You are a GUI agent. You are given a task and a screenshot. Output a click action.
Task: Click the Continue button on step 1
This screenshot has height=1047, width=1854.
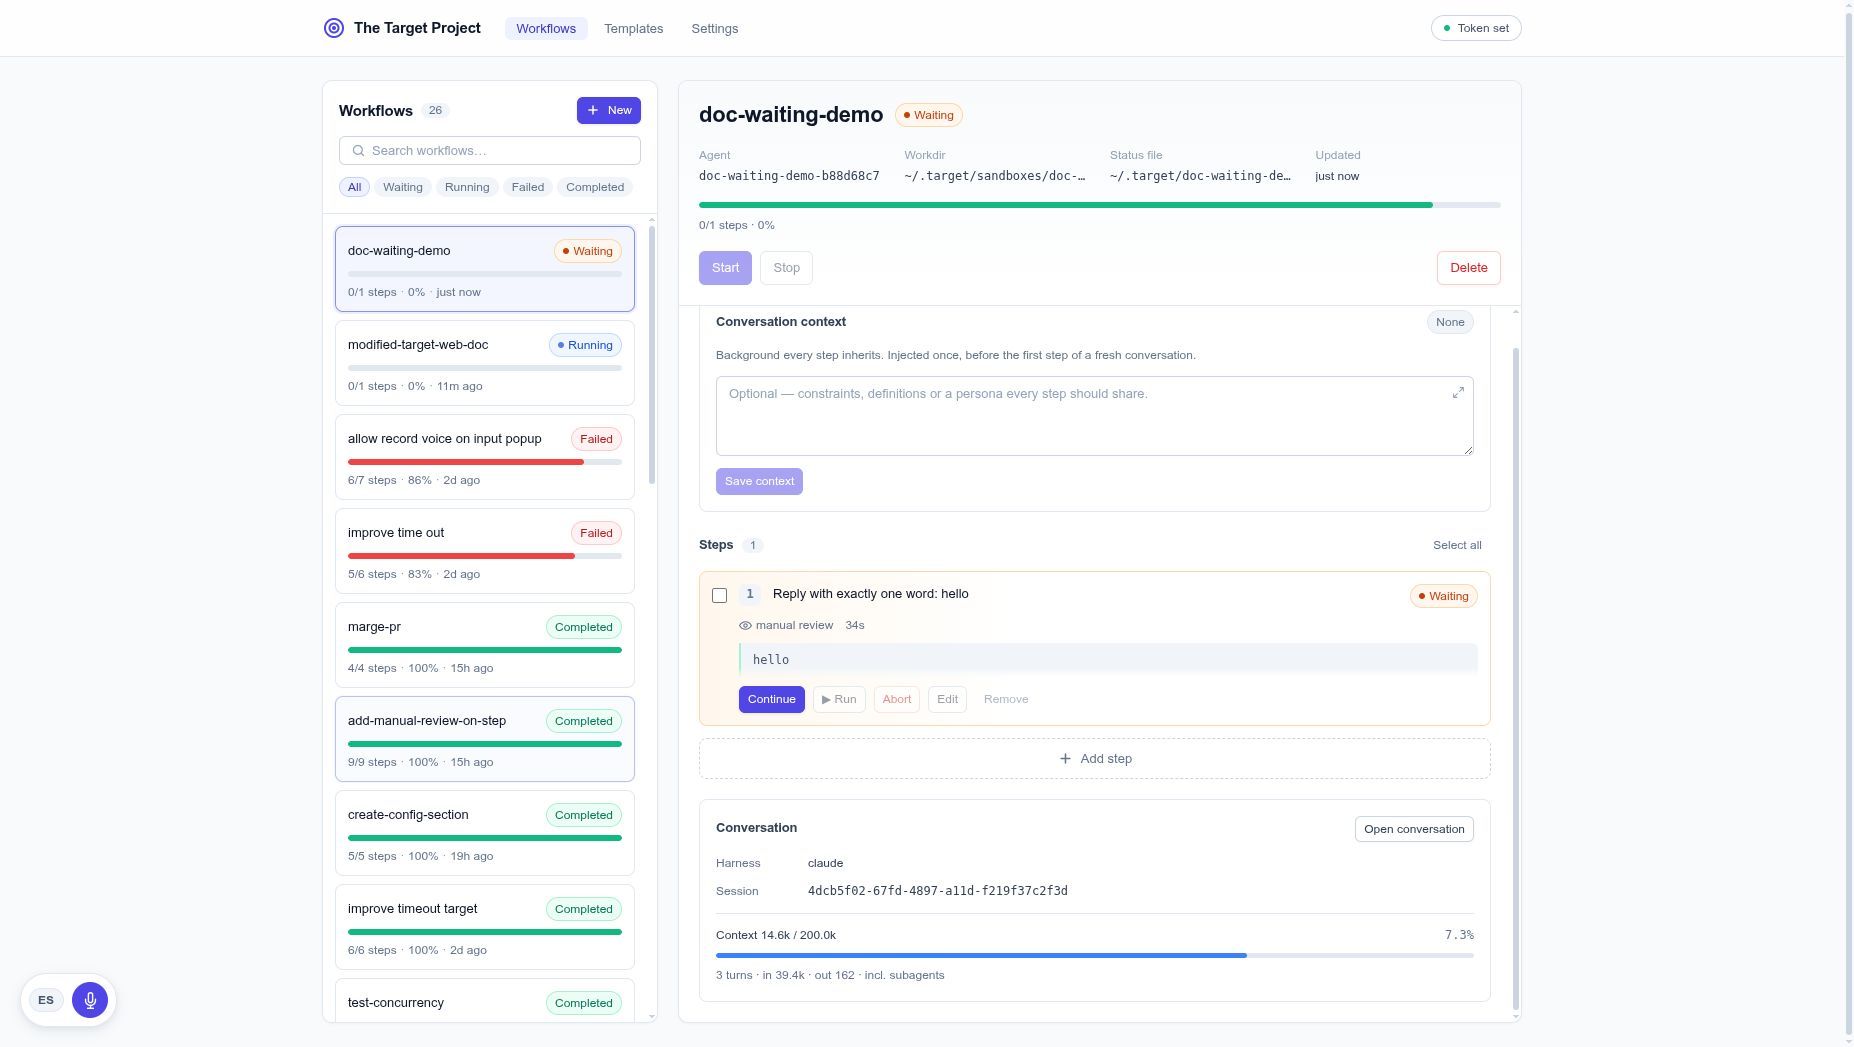(x=772, y=700)
